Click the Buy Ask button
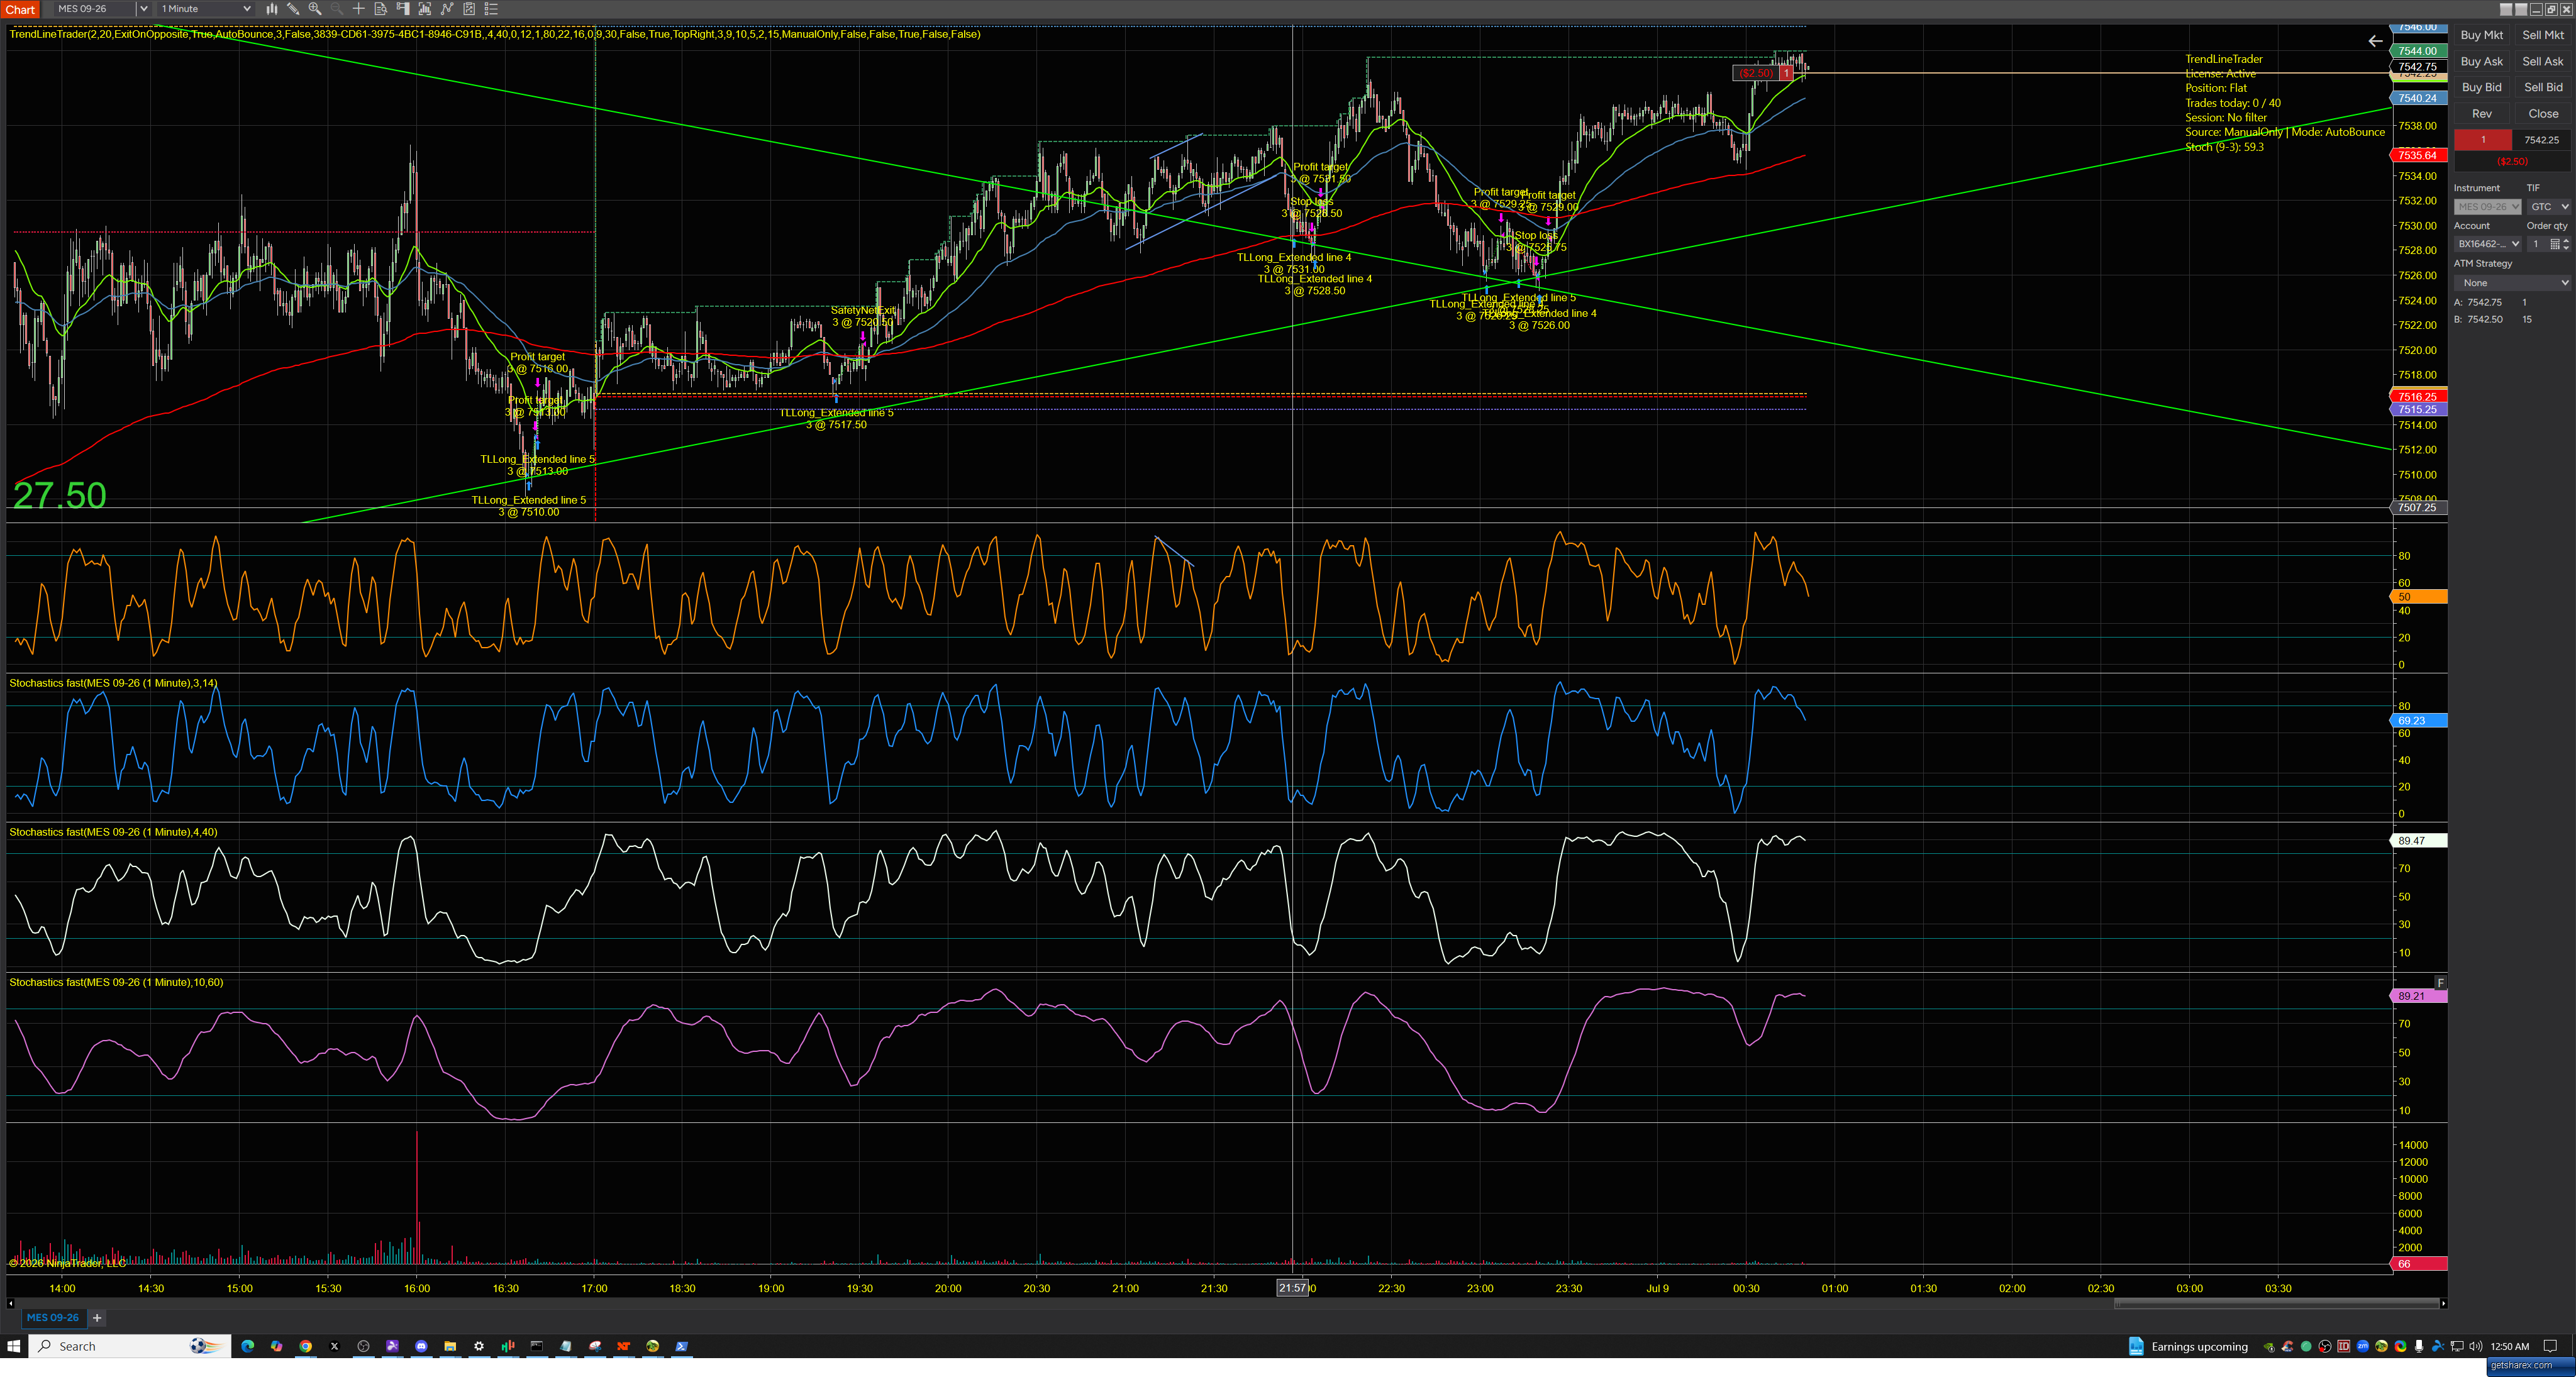The image size is (2576, 1377). click(x=2482, y=61)
